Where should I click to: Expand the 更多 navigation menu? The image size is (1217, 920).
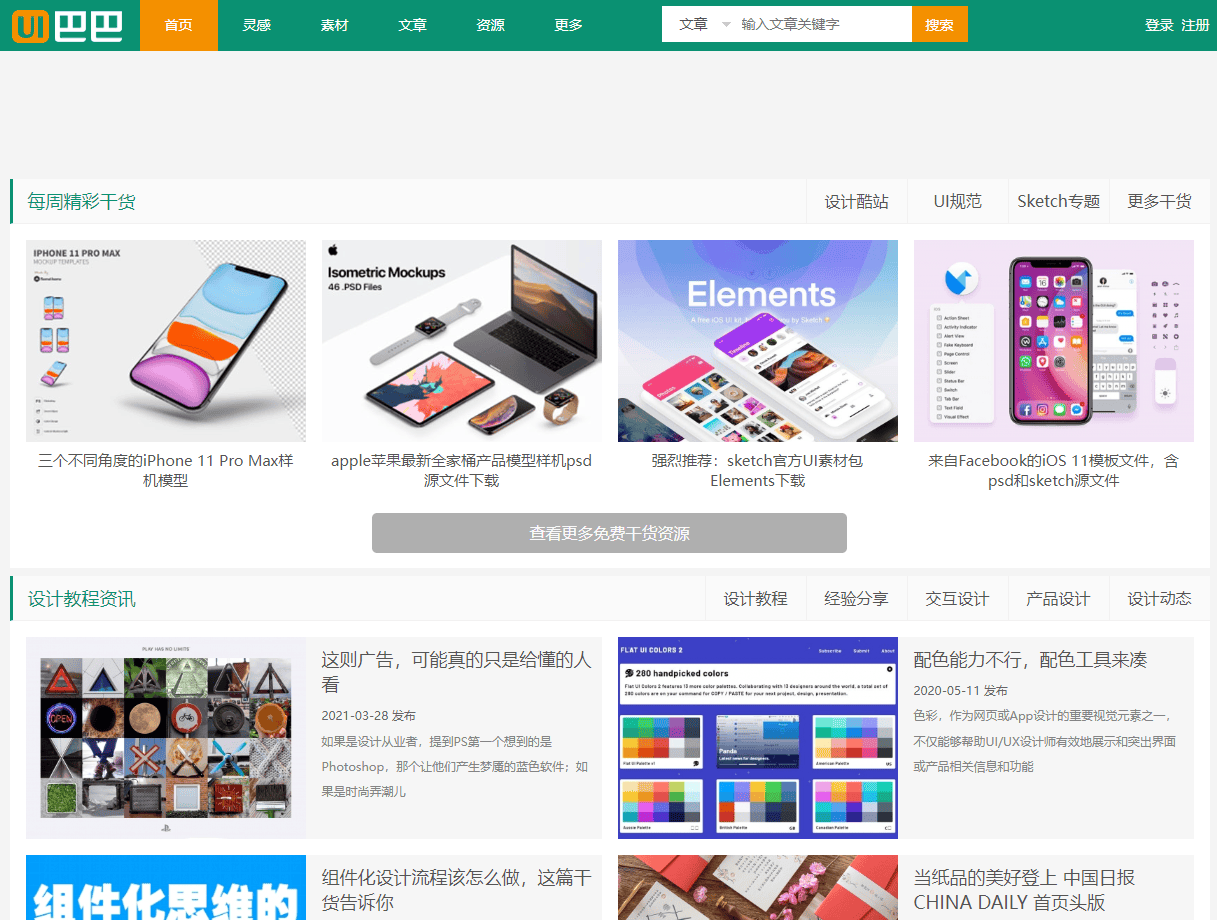pos(569,25)
